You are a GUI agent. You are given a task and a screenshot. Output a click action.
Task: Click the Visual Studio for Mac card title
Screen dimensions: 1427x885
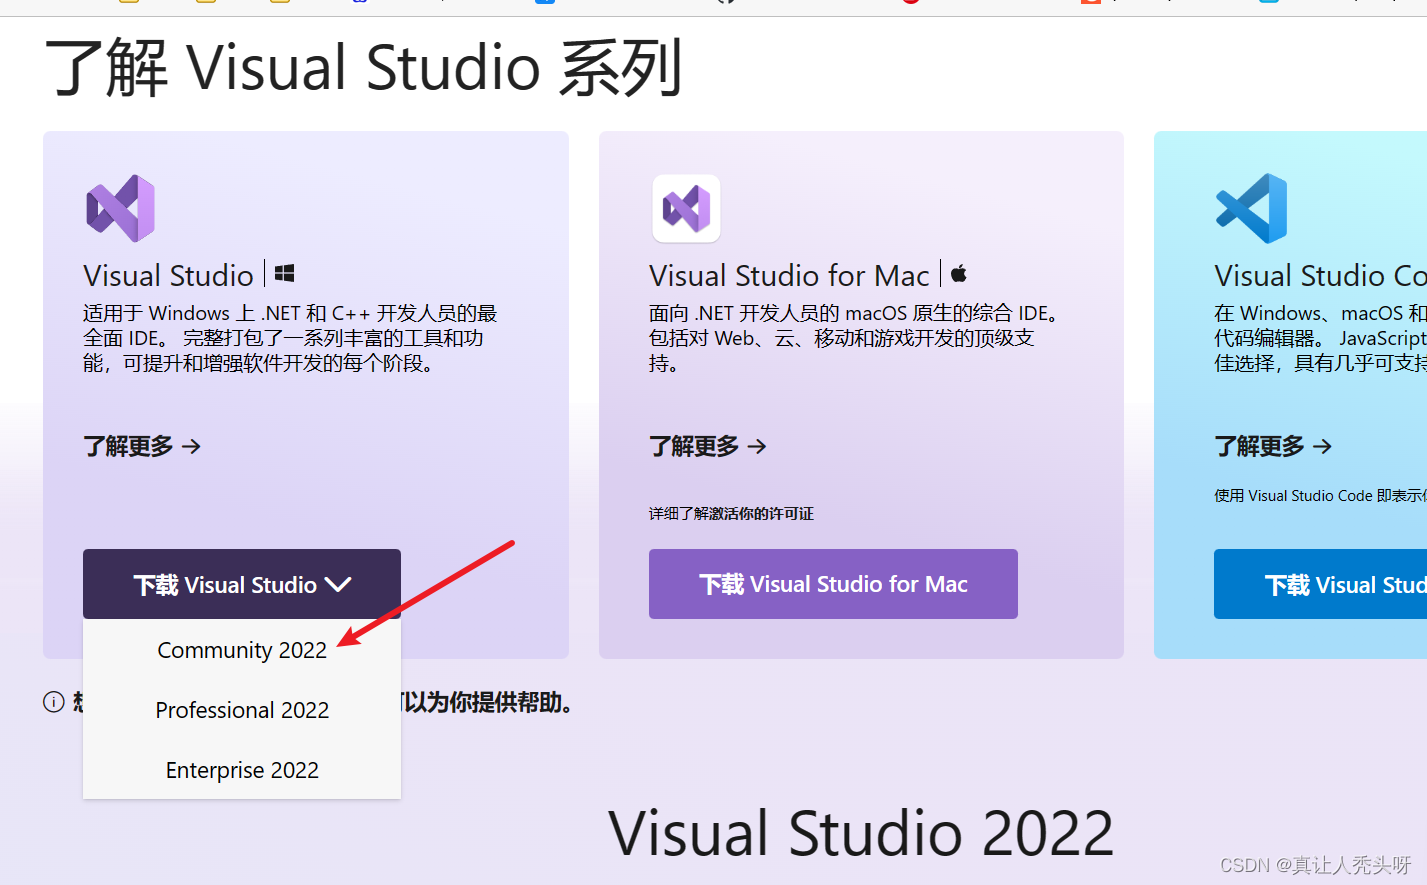789,275
